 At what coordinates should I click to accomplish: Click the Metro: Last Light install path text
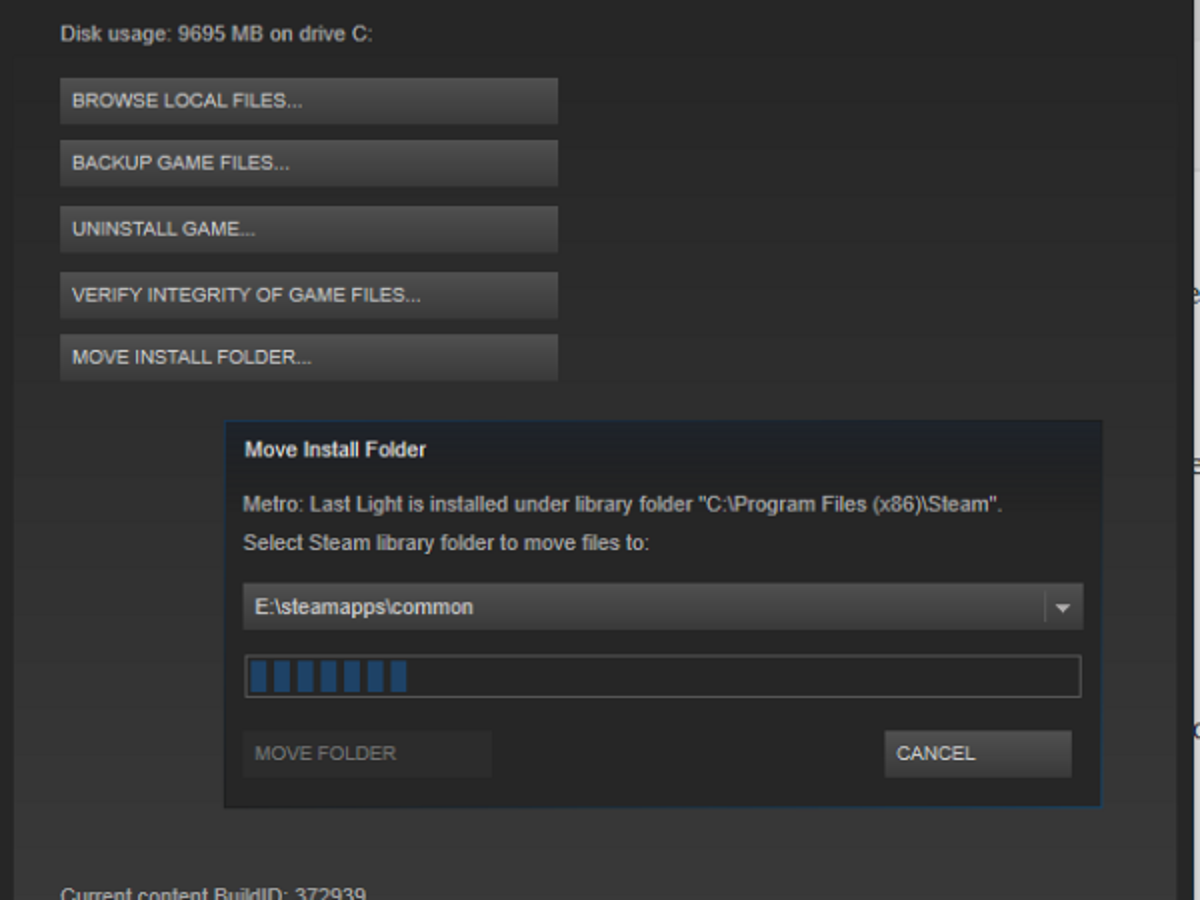click(623, 504)
